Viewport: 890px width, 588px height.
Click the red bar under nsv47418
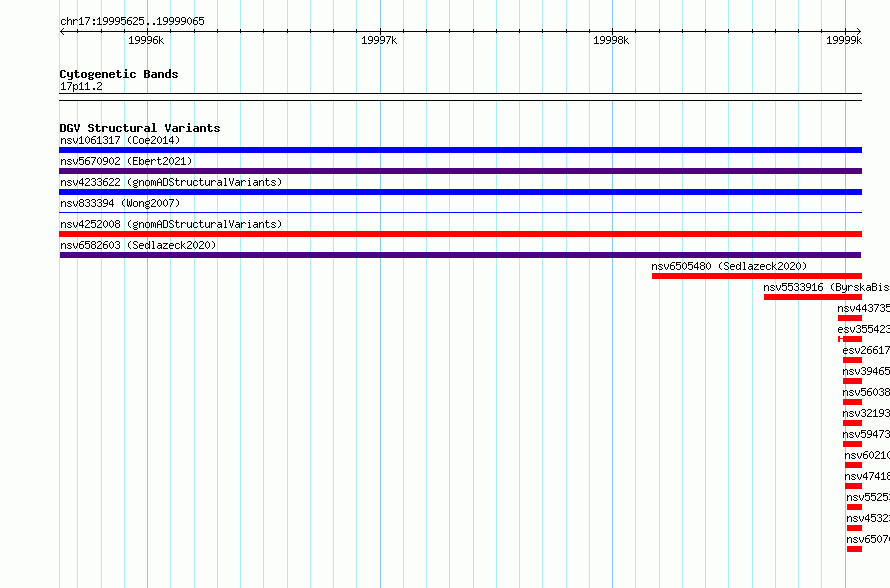[x=854, y=486]
